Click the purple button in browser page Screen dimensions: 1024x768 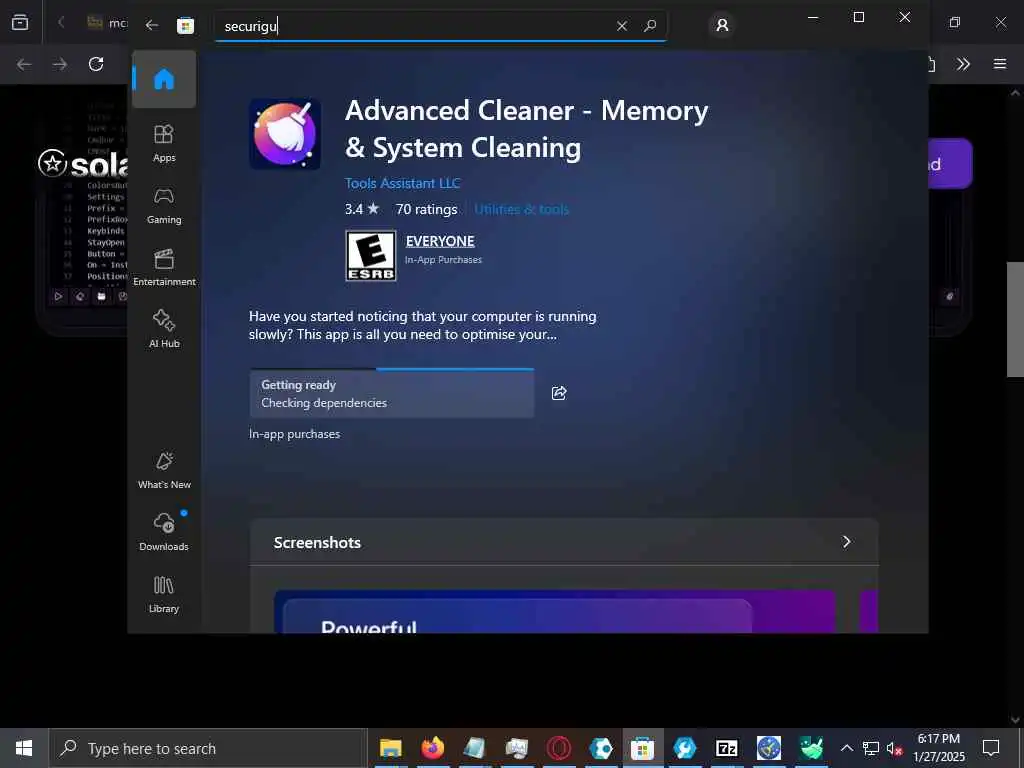[x=950, y=164]
